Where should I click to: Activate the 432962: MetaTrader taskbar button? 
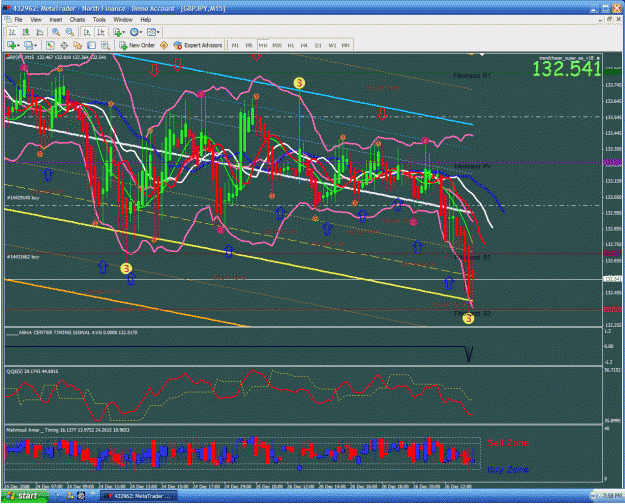tap(138, 496)
